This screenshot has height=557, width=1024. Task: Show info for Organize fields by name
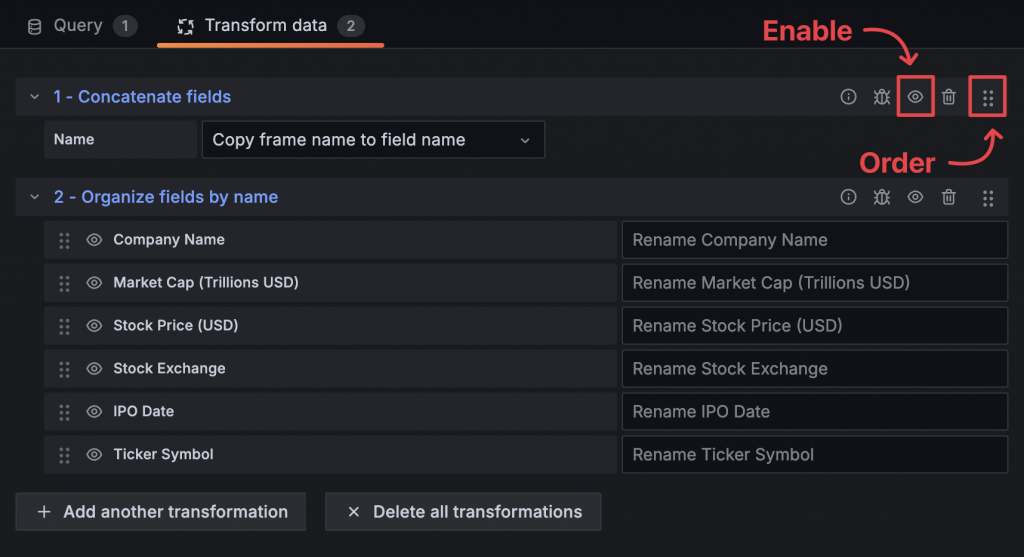tap(848, 197)
